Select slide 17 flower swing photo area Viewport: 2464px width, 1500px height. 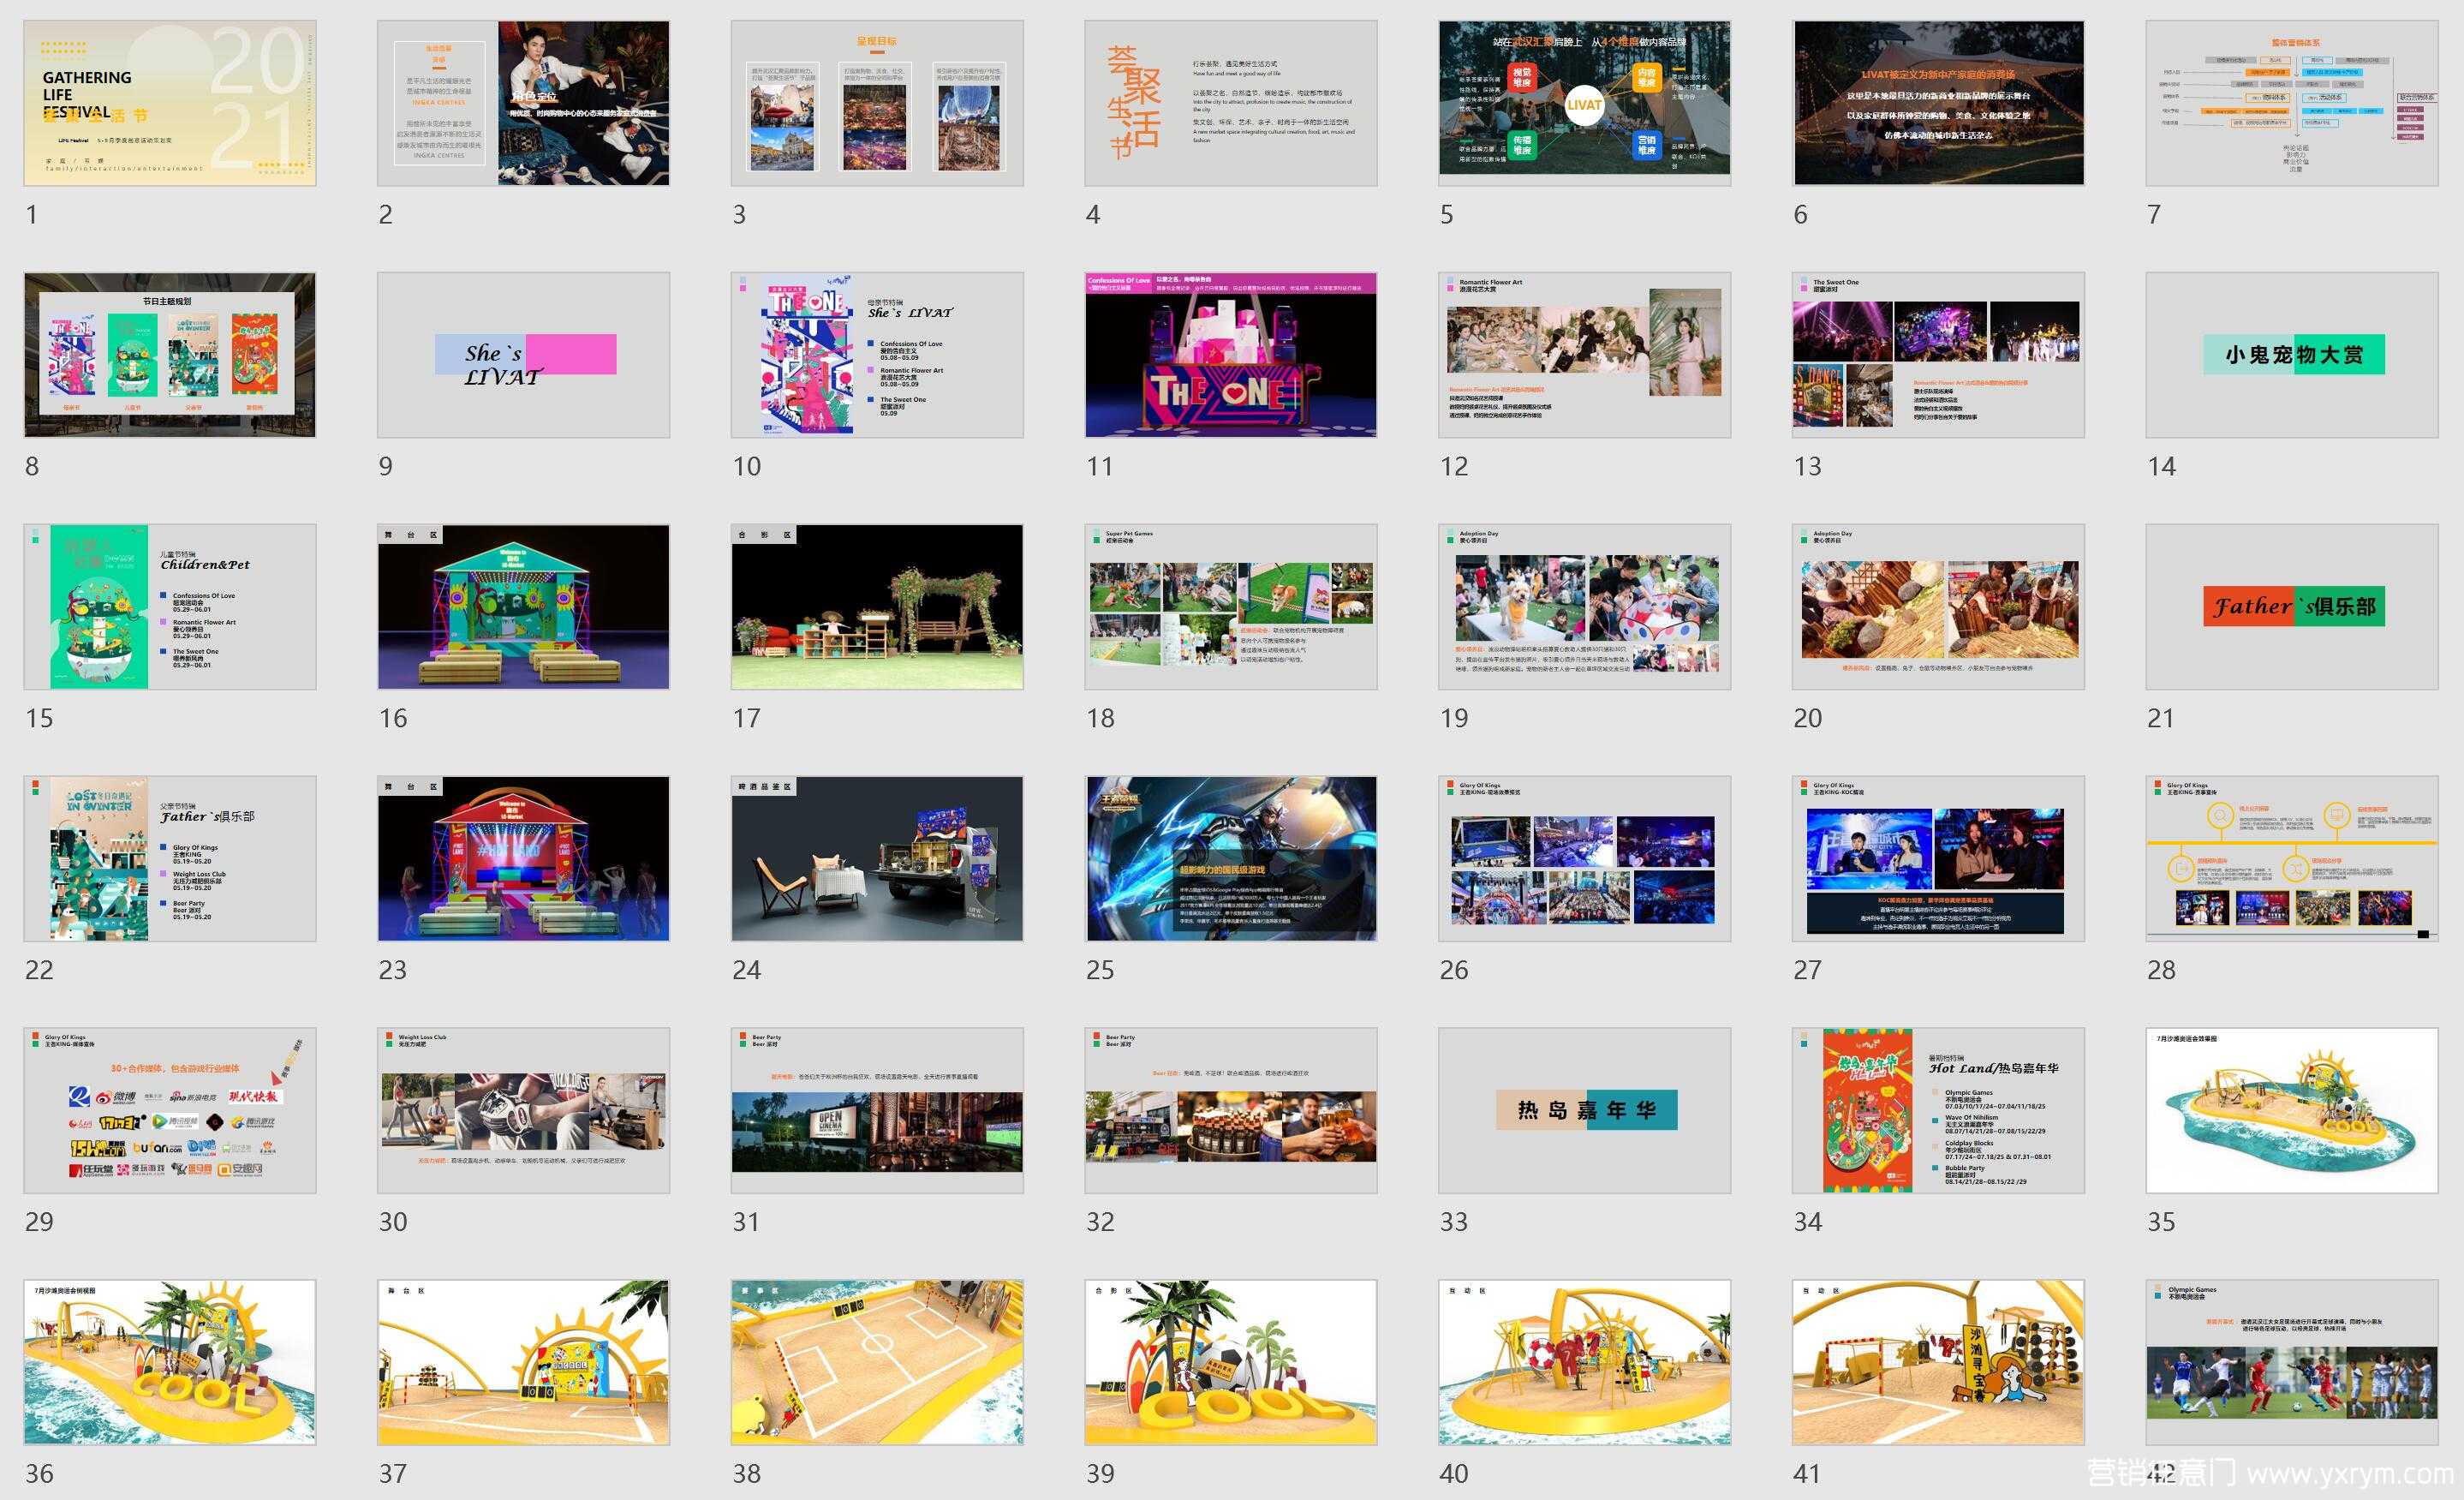[877, 607]
